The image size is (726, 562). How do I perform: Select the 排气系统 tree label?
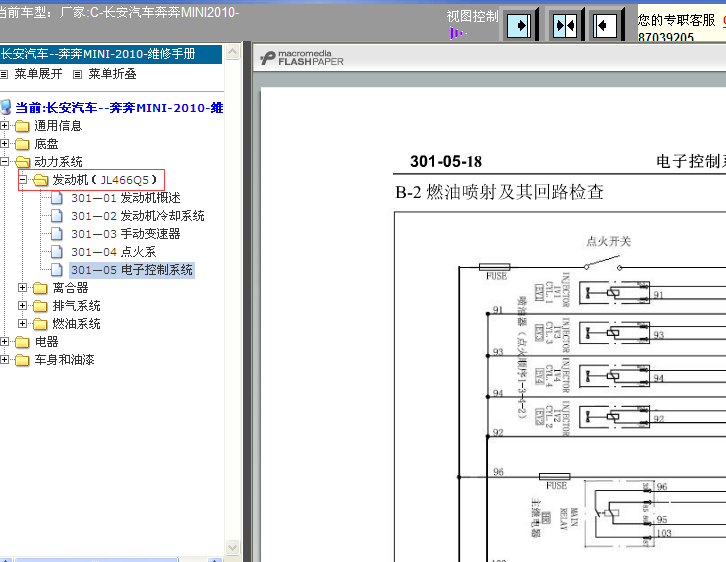point(76,306)
